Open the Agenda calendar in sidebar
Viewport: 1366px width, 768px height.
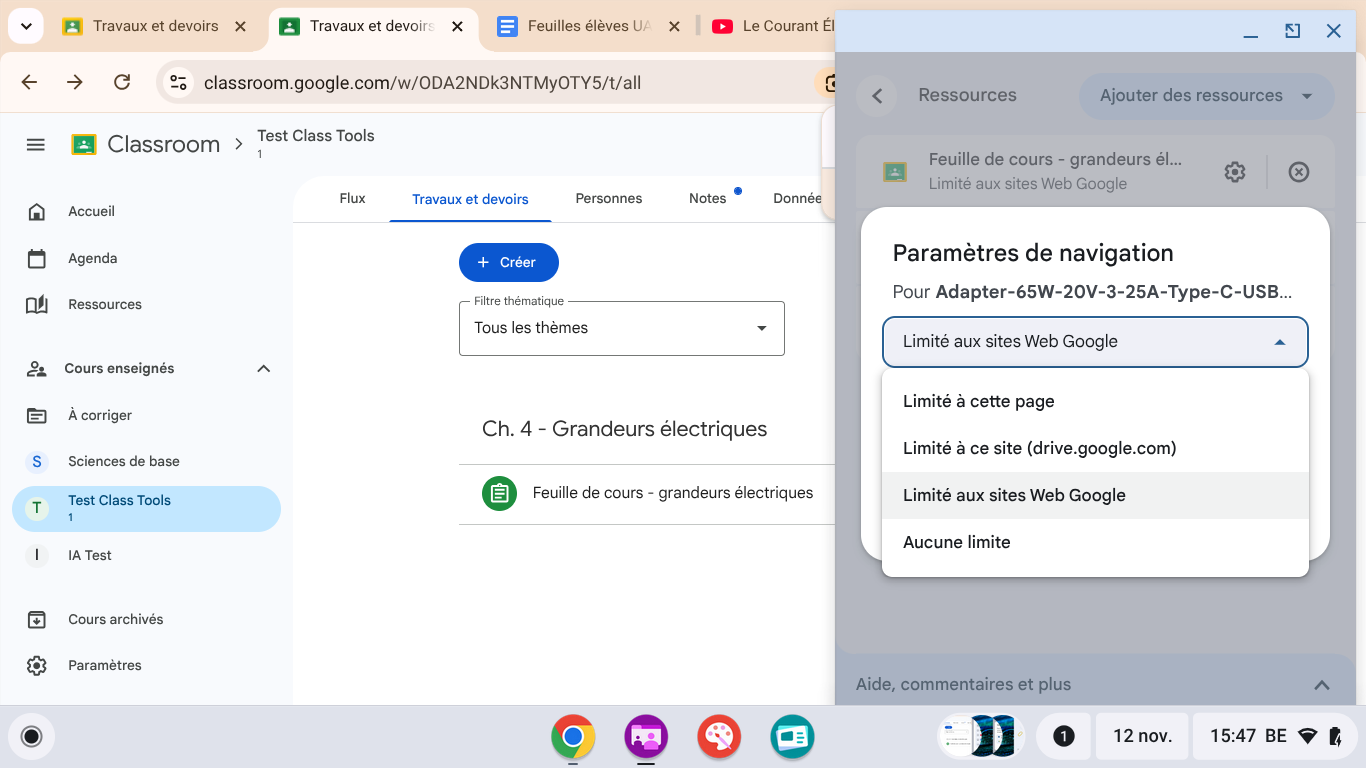click(92, 258)
